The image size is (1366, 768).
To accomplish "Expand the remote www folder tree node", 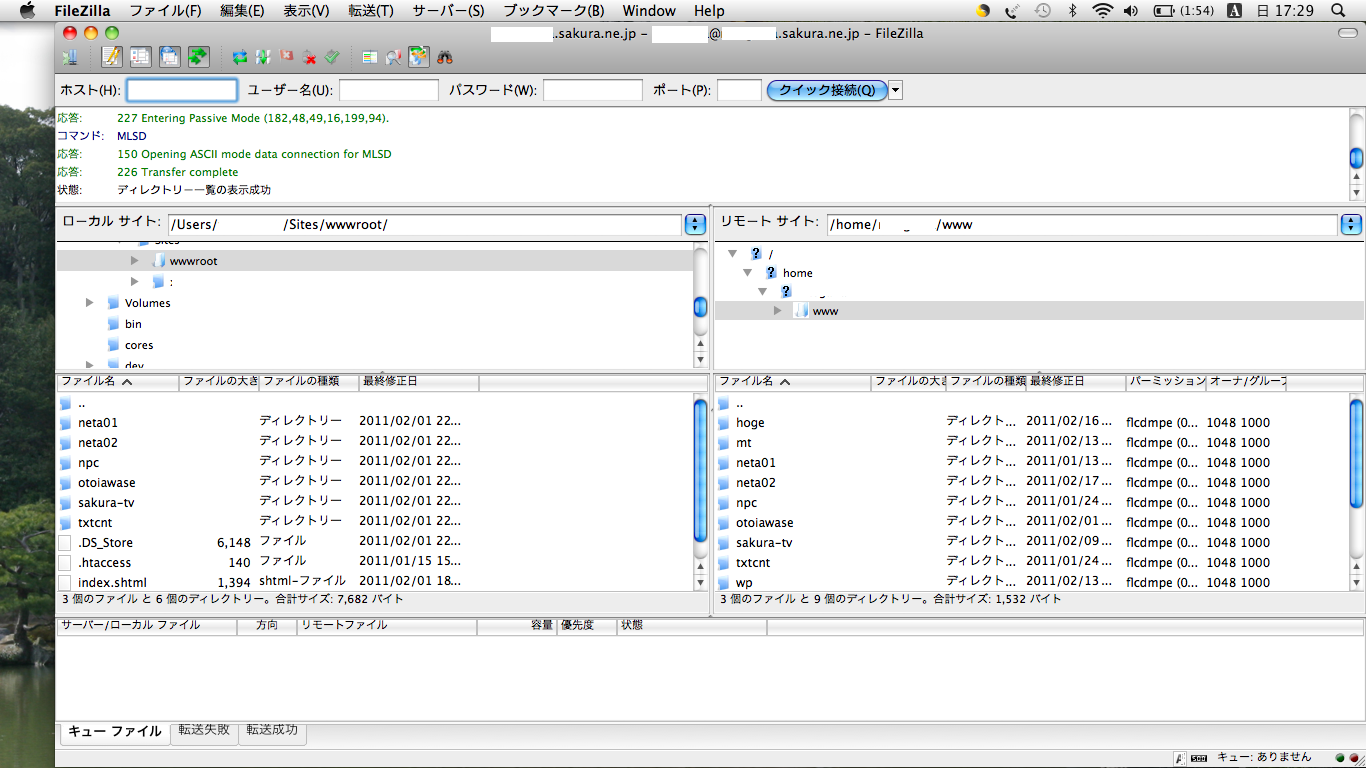I will (778, 311).
